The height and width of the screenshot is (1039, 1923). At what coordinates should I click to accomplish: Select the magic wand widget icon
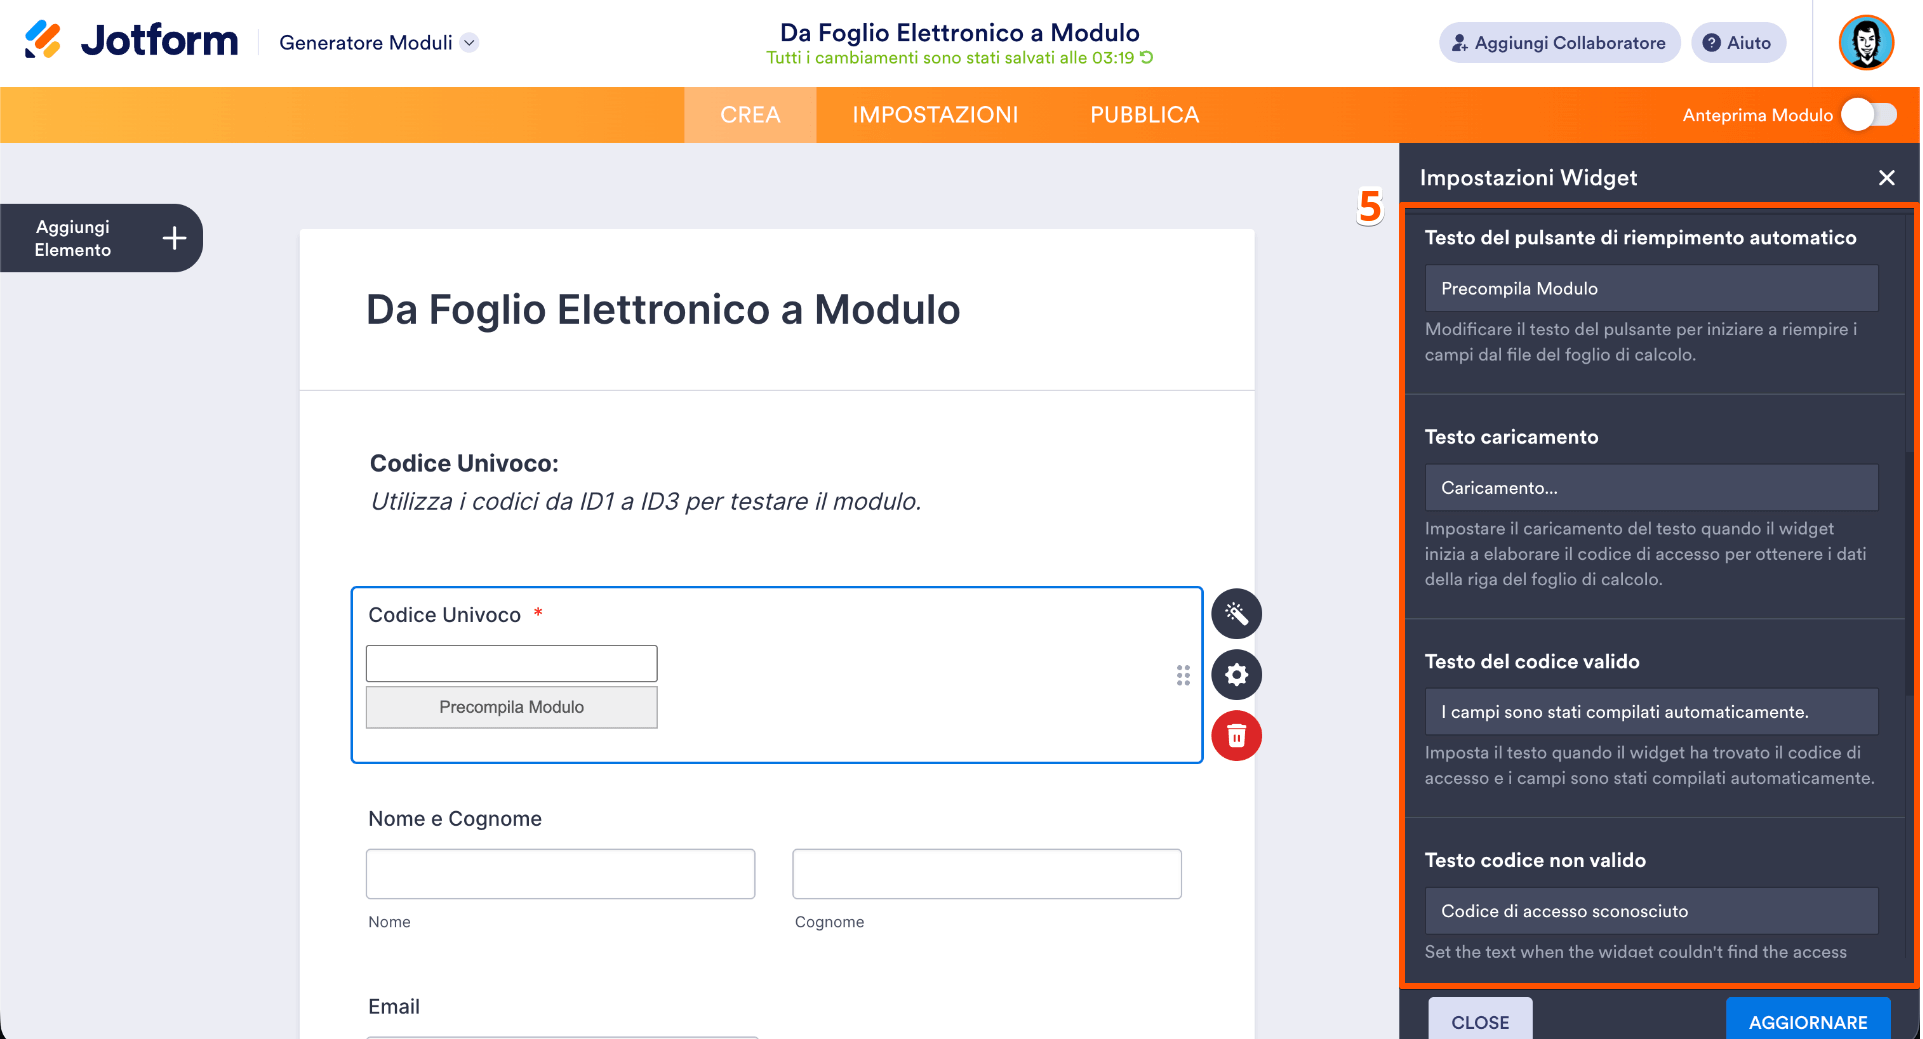[1236, 613]
